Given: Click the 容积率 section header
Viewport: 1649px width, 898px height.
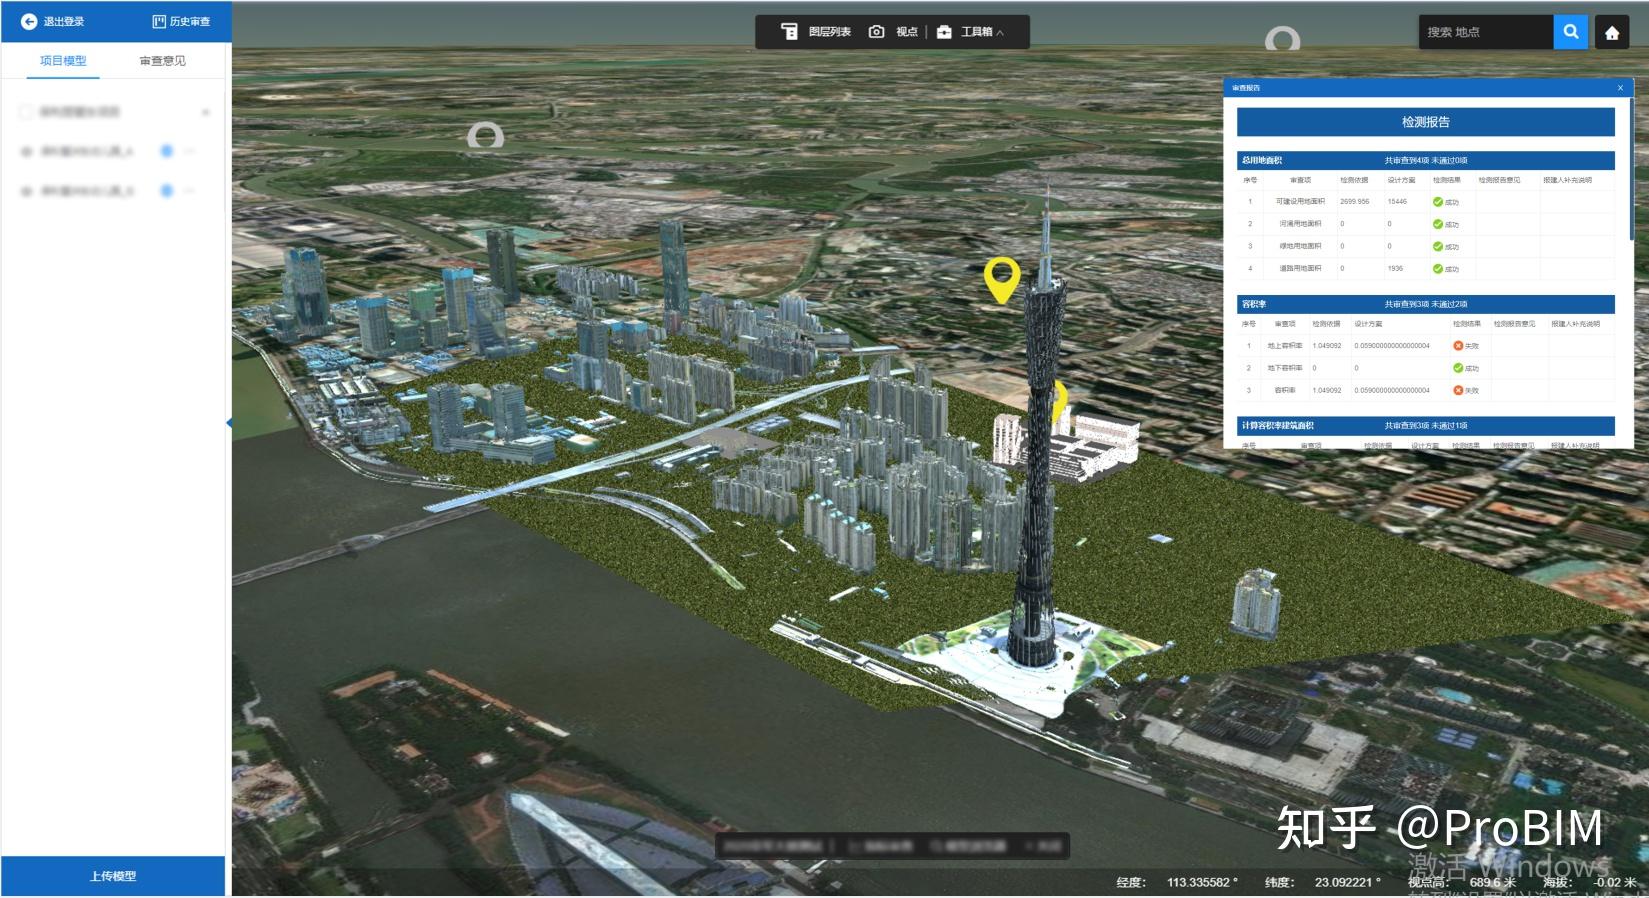Looking at the screenshot, I should pyautogui.click(x=1426, y=304).
